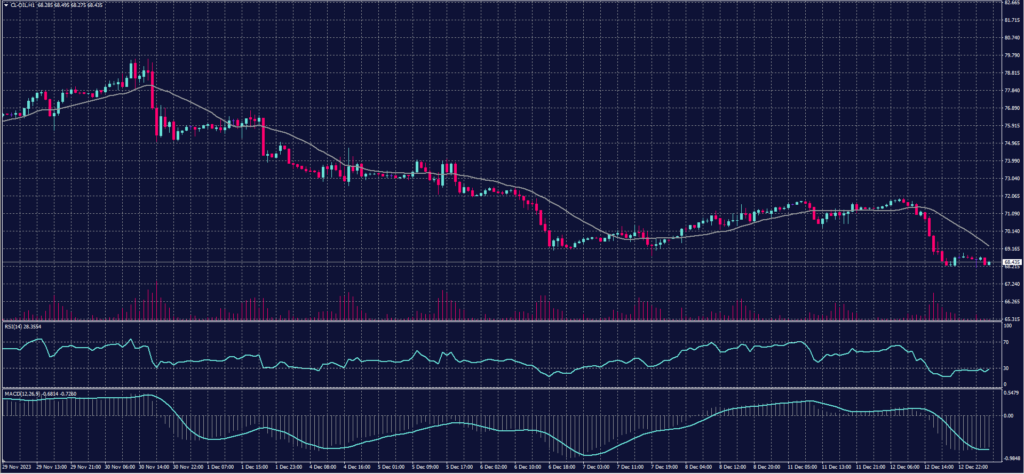The image size is (1024, 474).
Task: Click the divider between RSI and MACD panes
Action: click(x=500, y=388)
